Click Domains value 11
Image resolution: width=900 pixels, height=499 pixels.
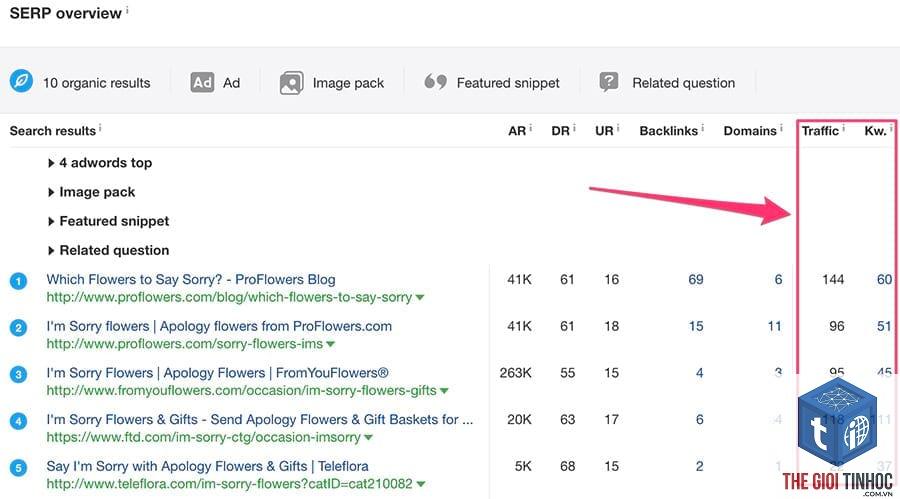tap(775, 326)
